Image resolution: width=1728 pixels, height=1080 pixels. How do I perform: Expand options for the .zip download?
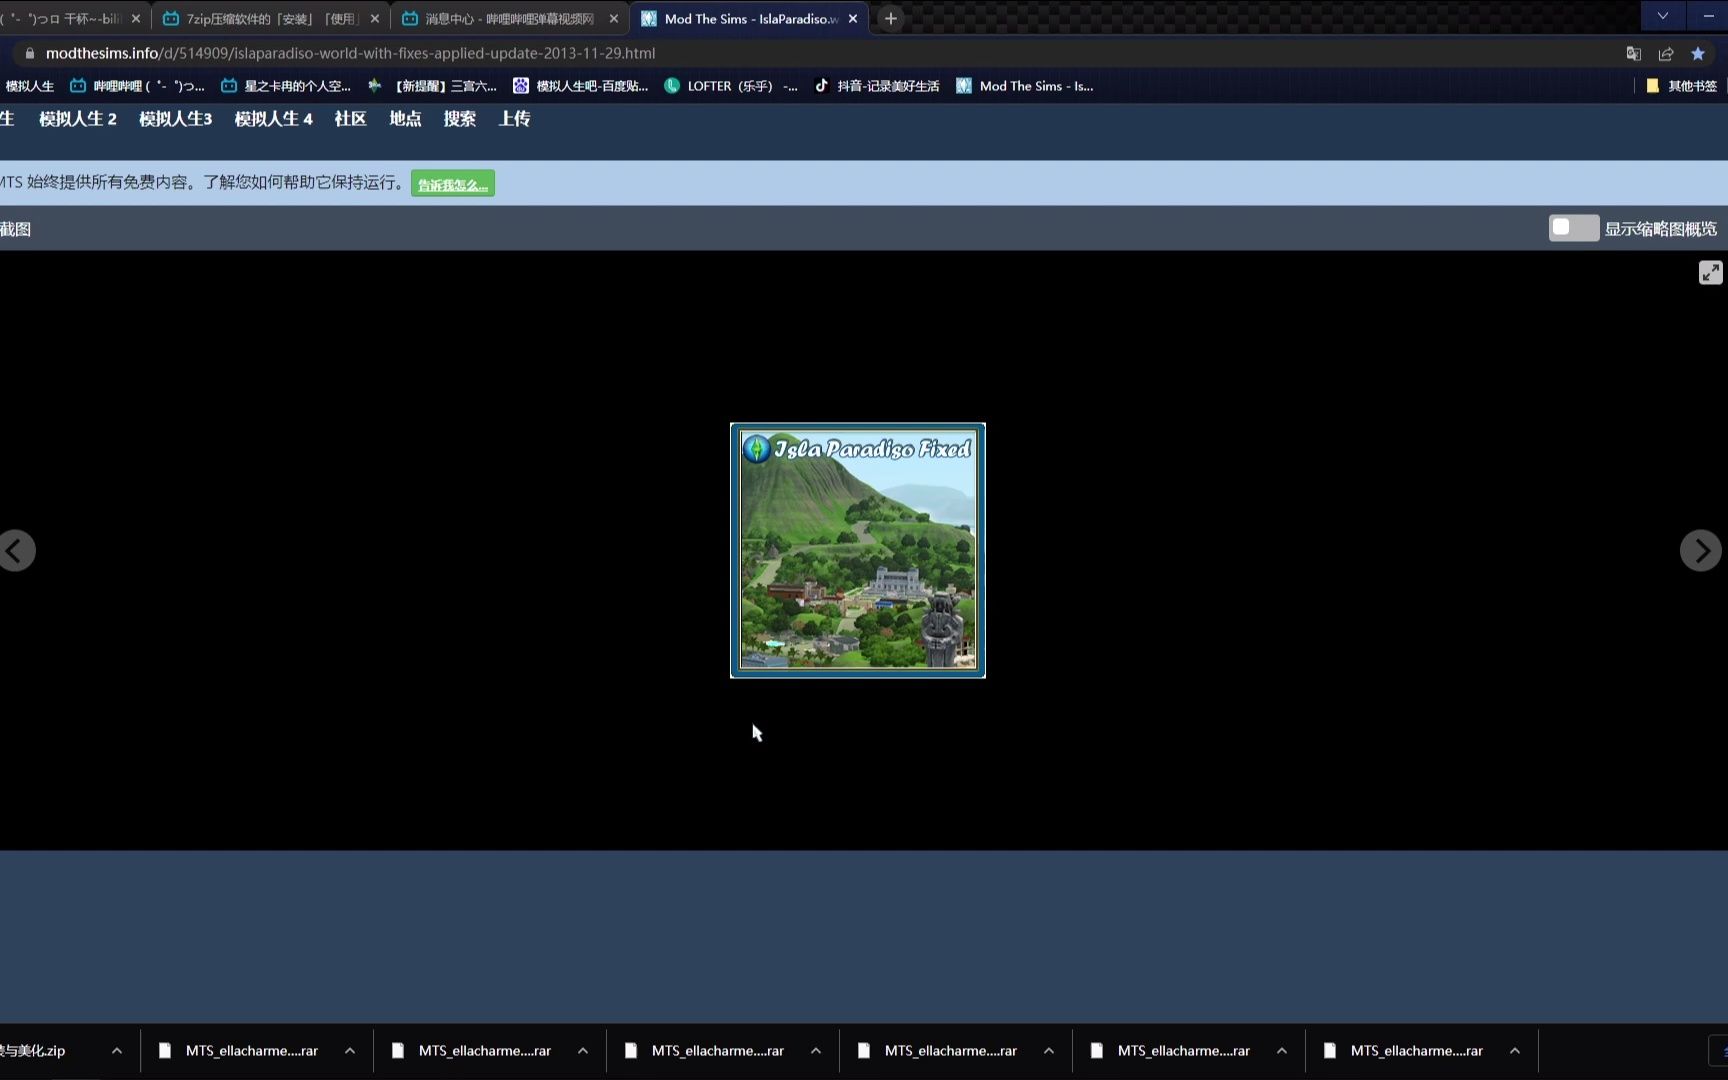click(x=117, y=1051)
